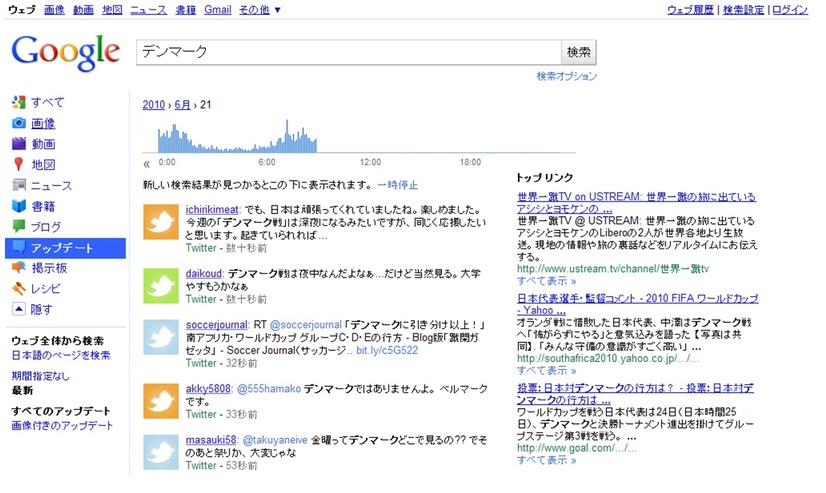Click すべて表示 under goal.com result

(546, 460)
